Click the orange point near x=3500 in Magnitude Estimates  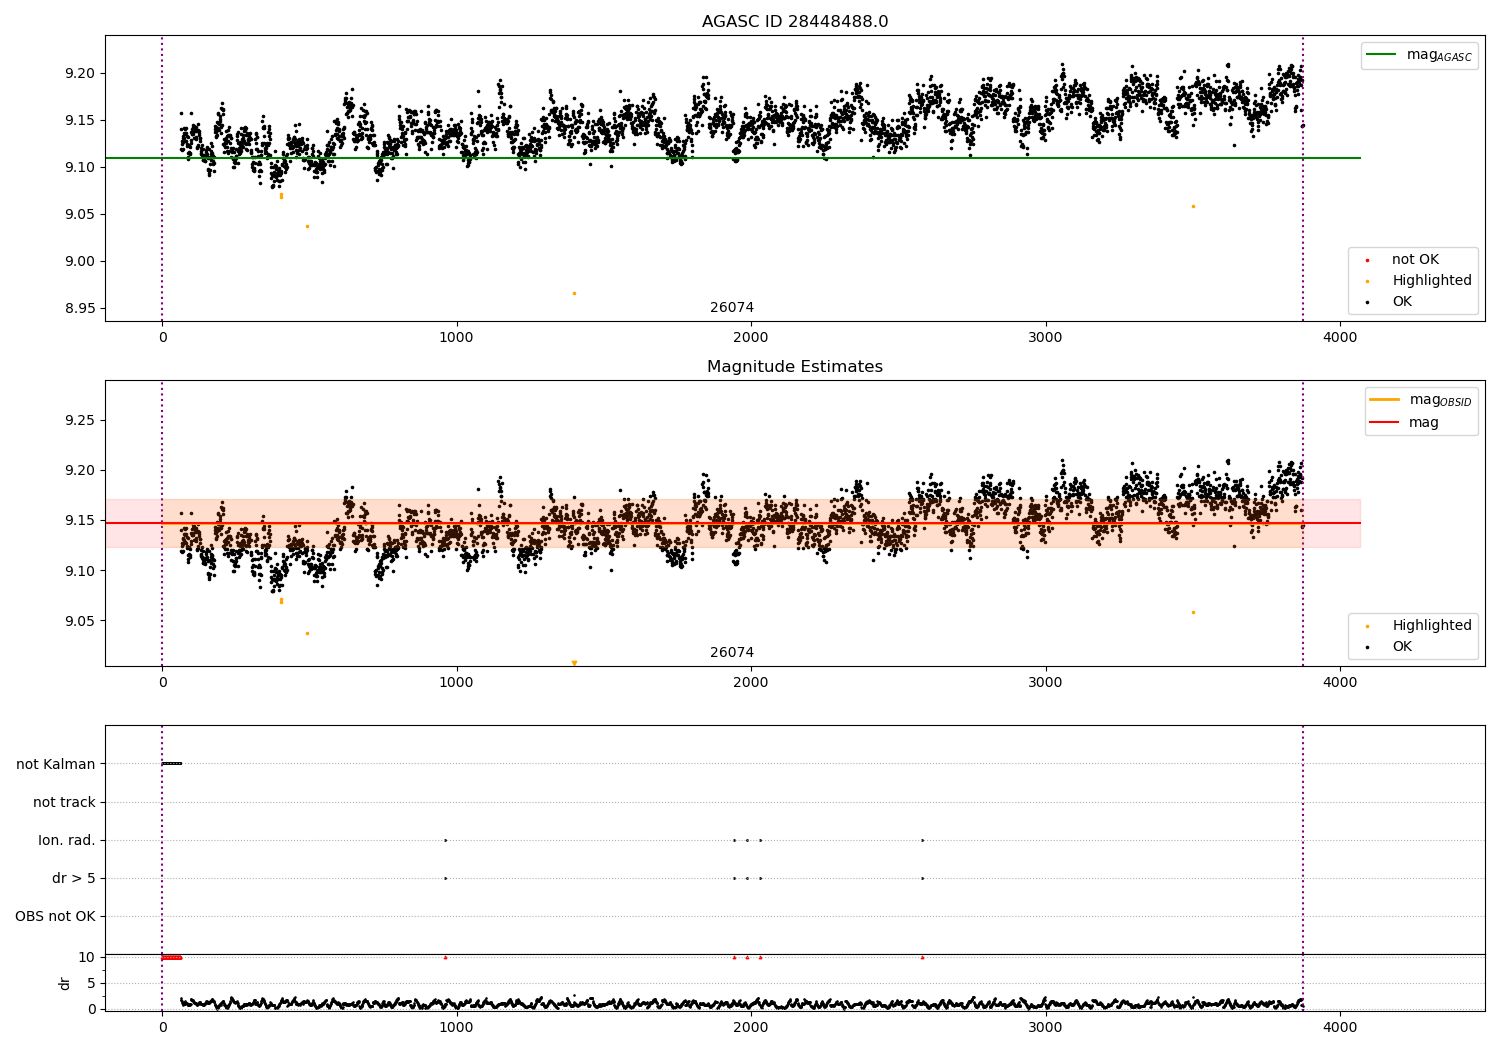pos(1193,612)
